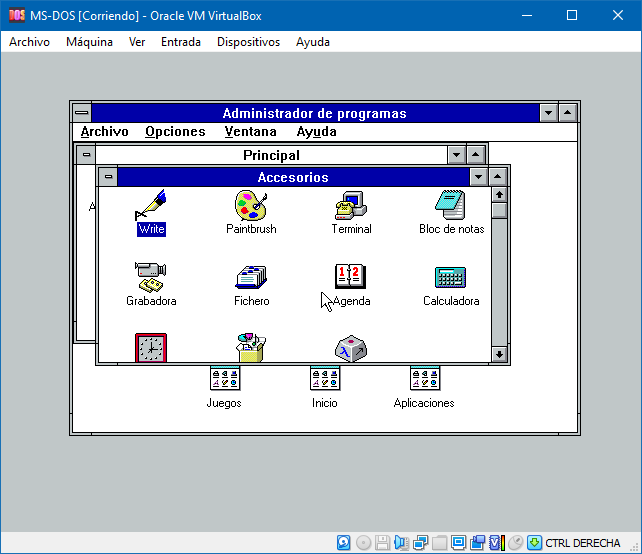Click the green arrow keyboard capture icon
Screen dimensions: 642x554
click(x=534, y=543)
